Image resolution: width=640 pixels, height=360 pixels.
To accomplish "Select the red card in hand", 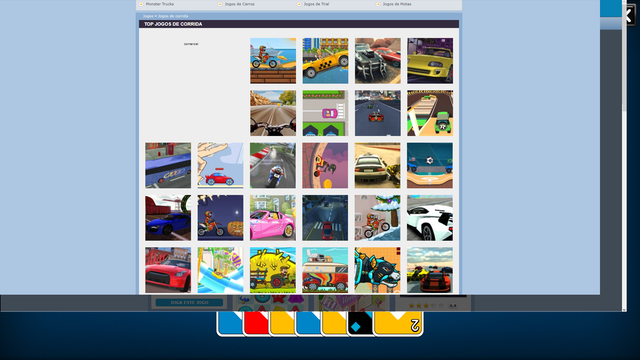I will click(x=256, y=323).
